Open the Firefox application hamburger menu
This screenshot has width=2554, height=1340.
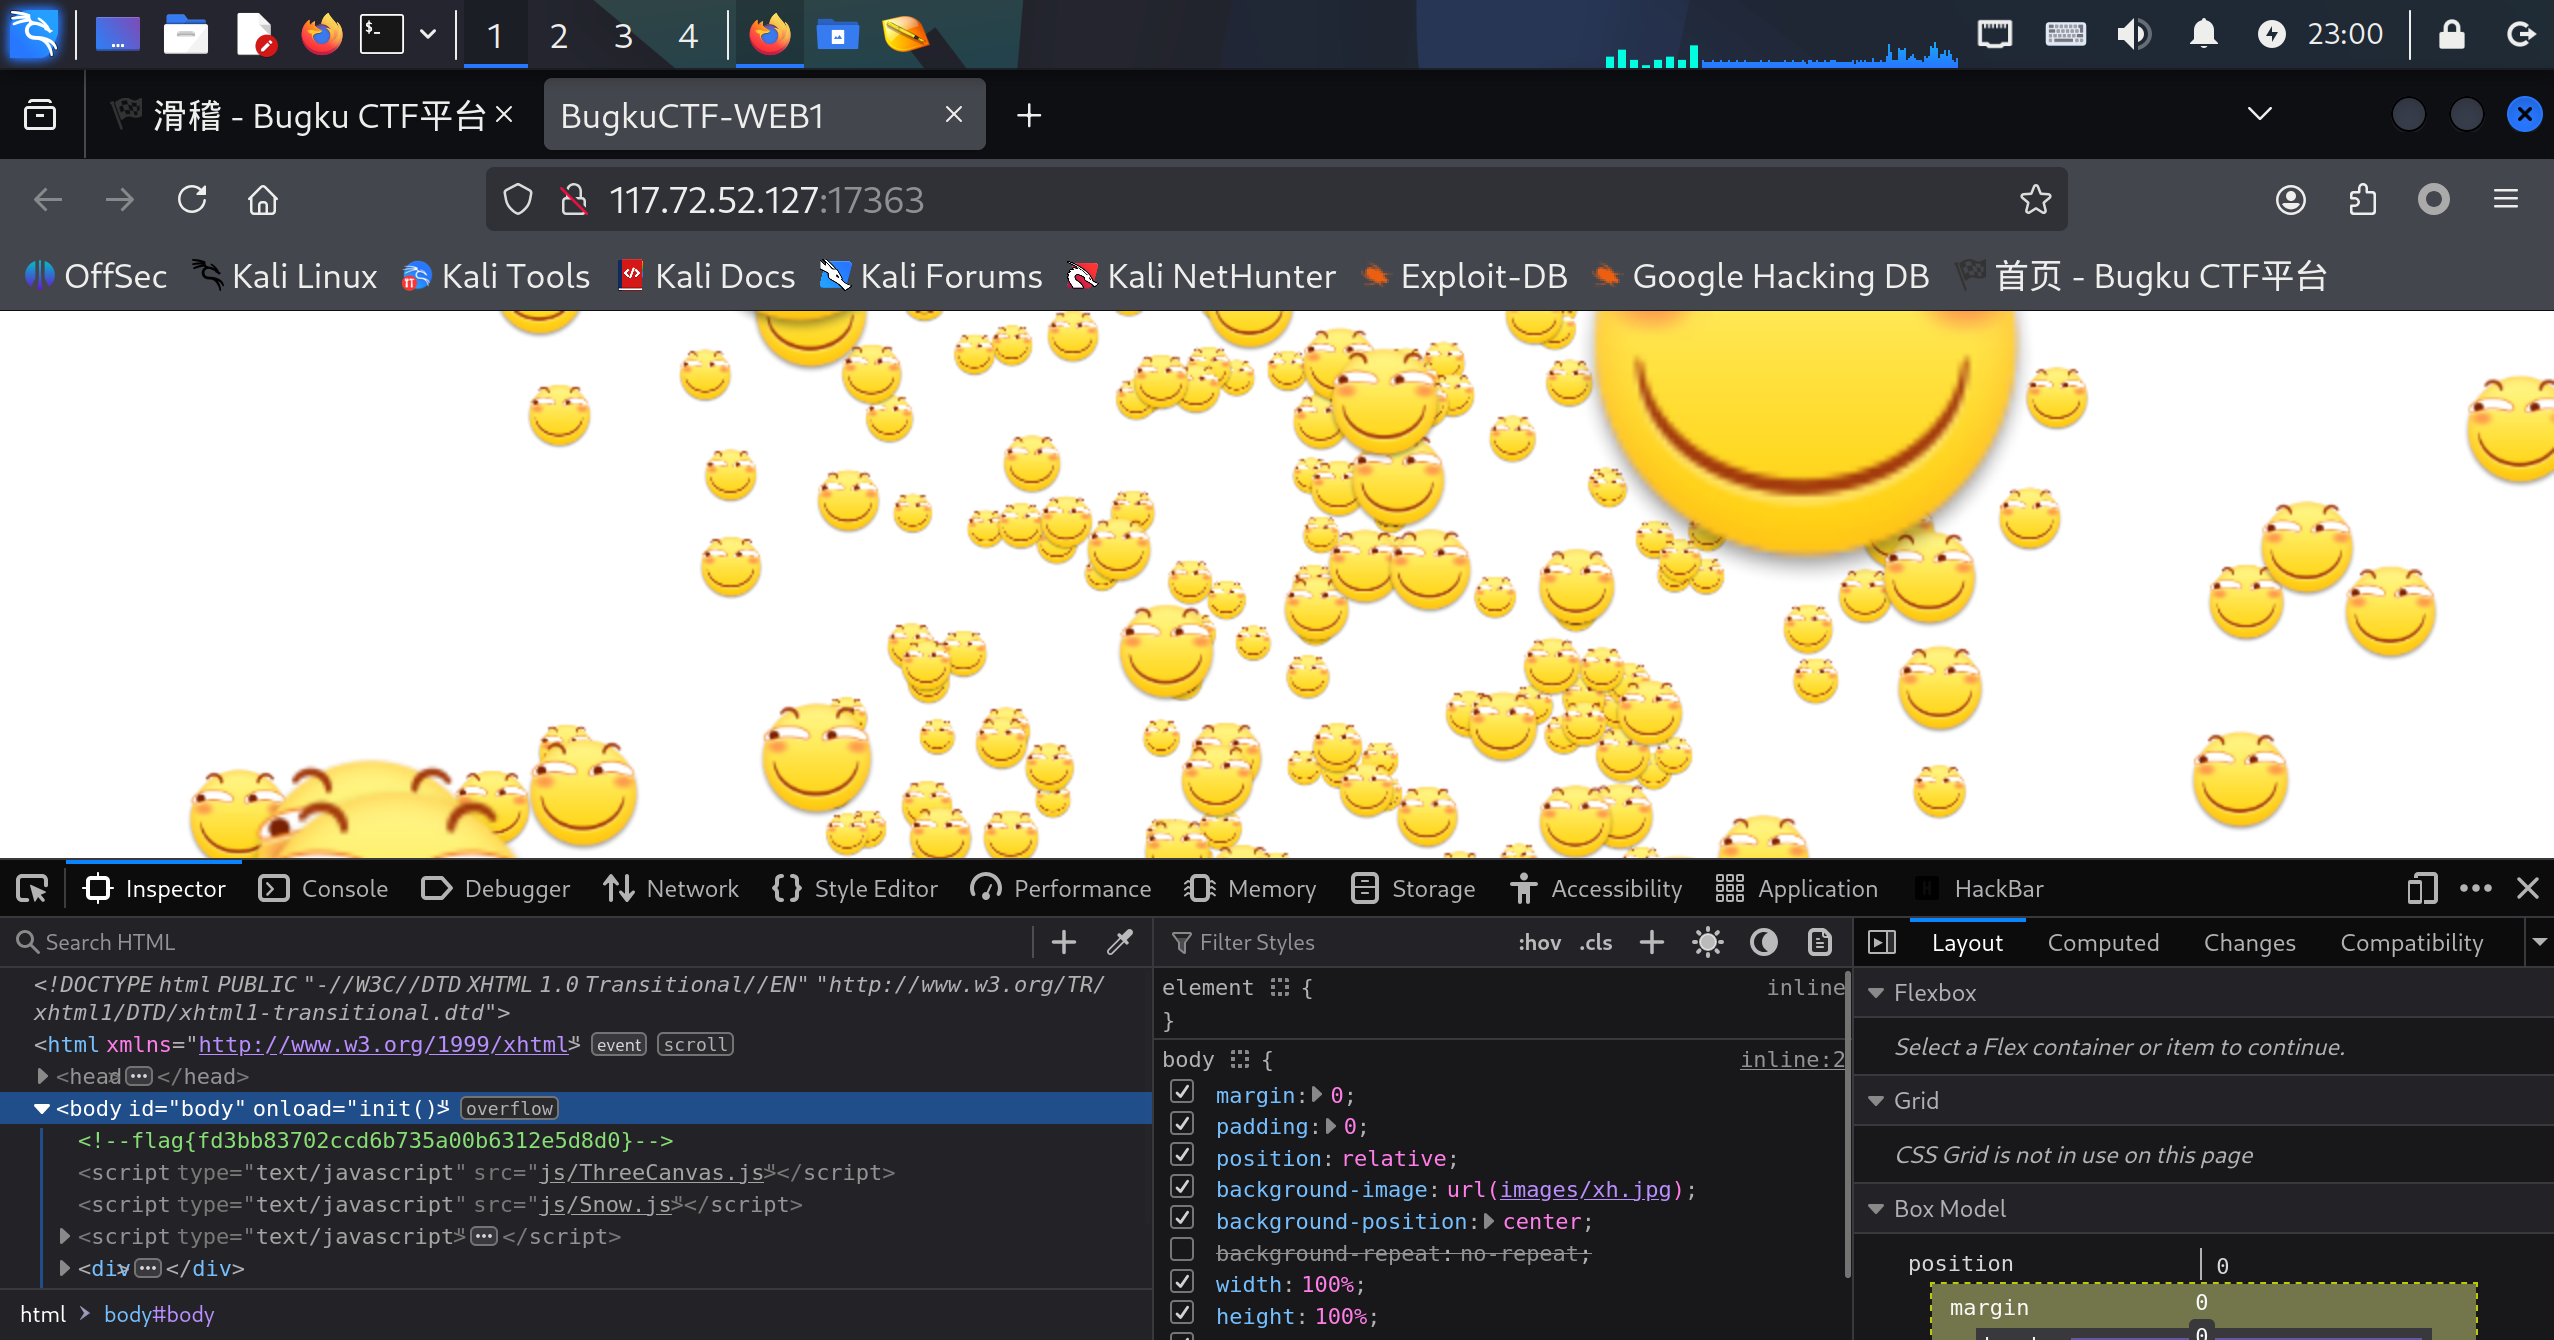click(x=2505, y=200)
